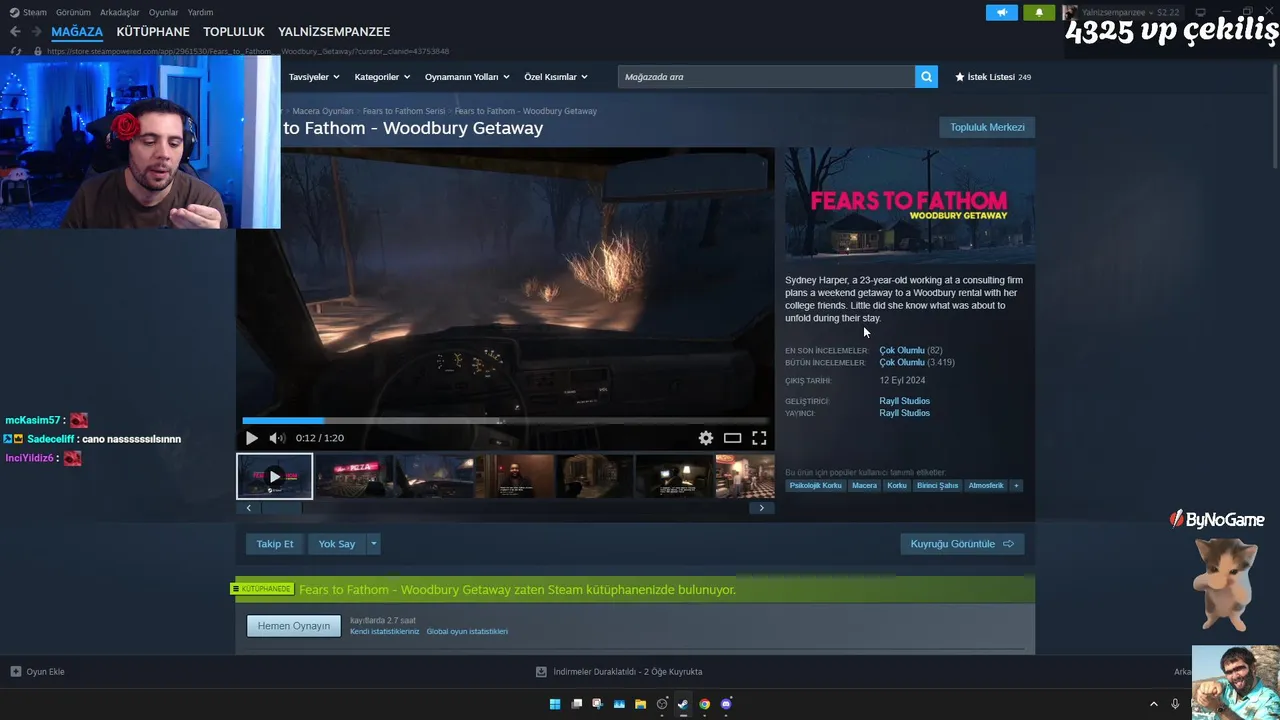The image size is (1280, 720).
Task: Select the Pizza sign screenshot thumbnail
Action: (355, 476)
